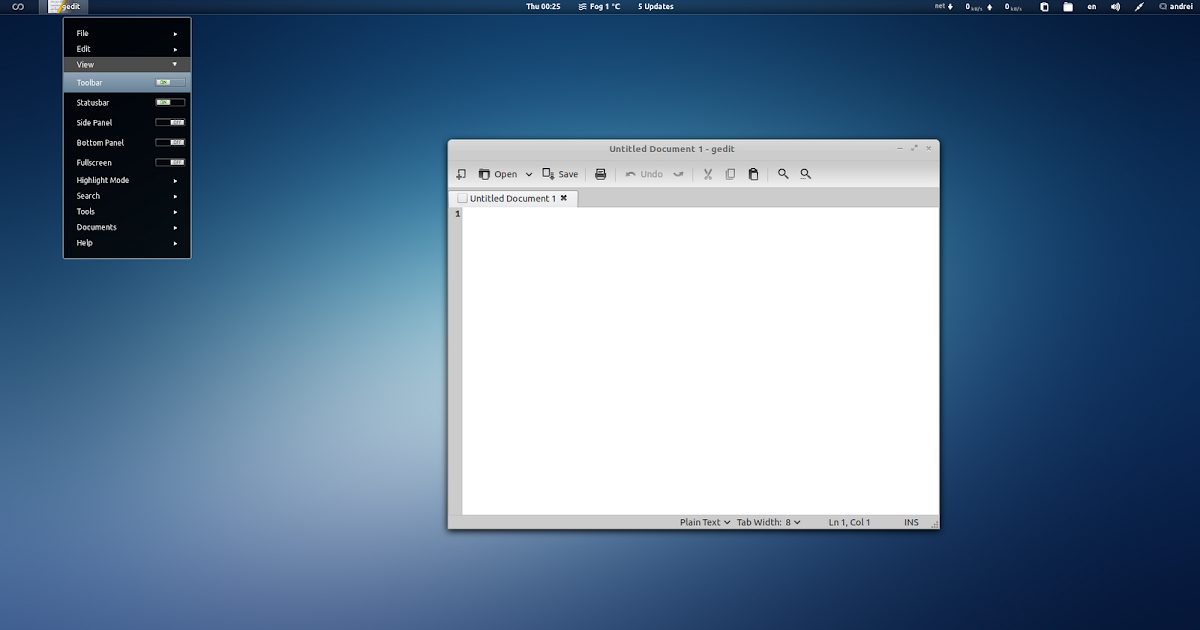Image resolution: width=1200 pixels, height=630 pixels.
Task: Expand the Open button dropdown arrow
Action: (528, 174)
